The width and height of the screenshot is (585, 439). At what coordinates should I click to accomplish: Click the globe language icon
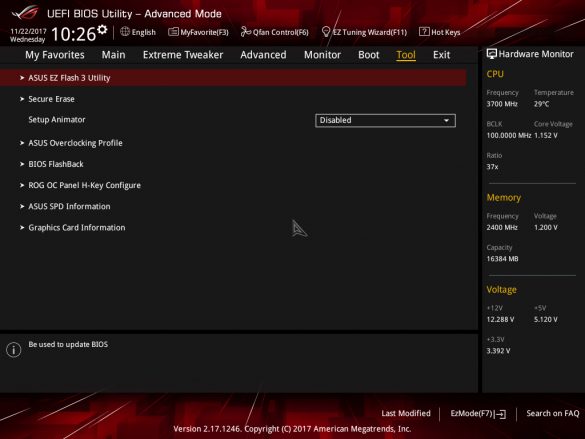(x=125, y=32)
